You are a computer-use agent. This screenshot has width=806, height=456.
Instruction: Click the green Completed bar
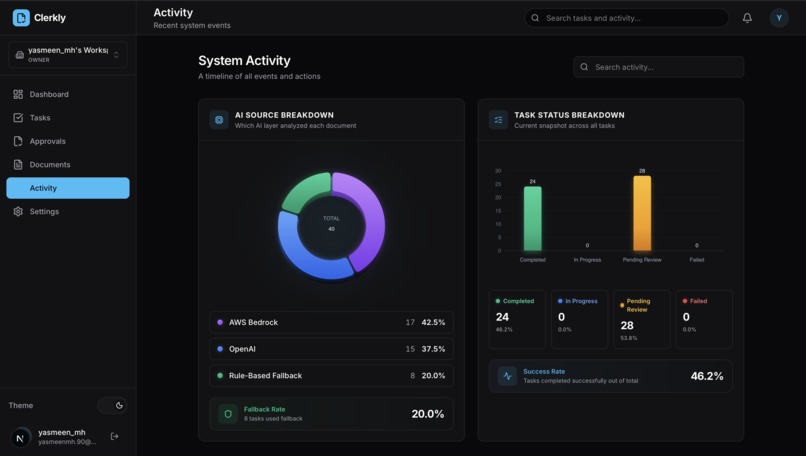533,218
